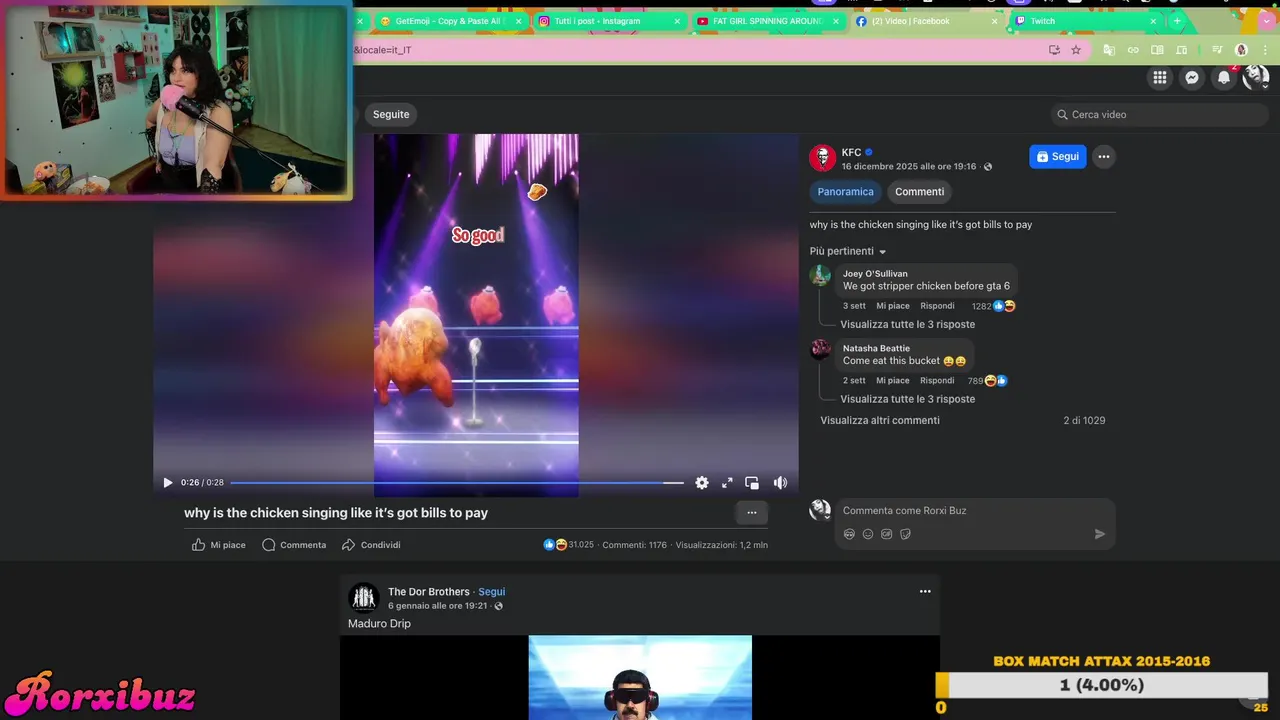
Task: Open a new browser tab
Action: pos(1177,21)
